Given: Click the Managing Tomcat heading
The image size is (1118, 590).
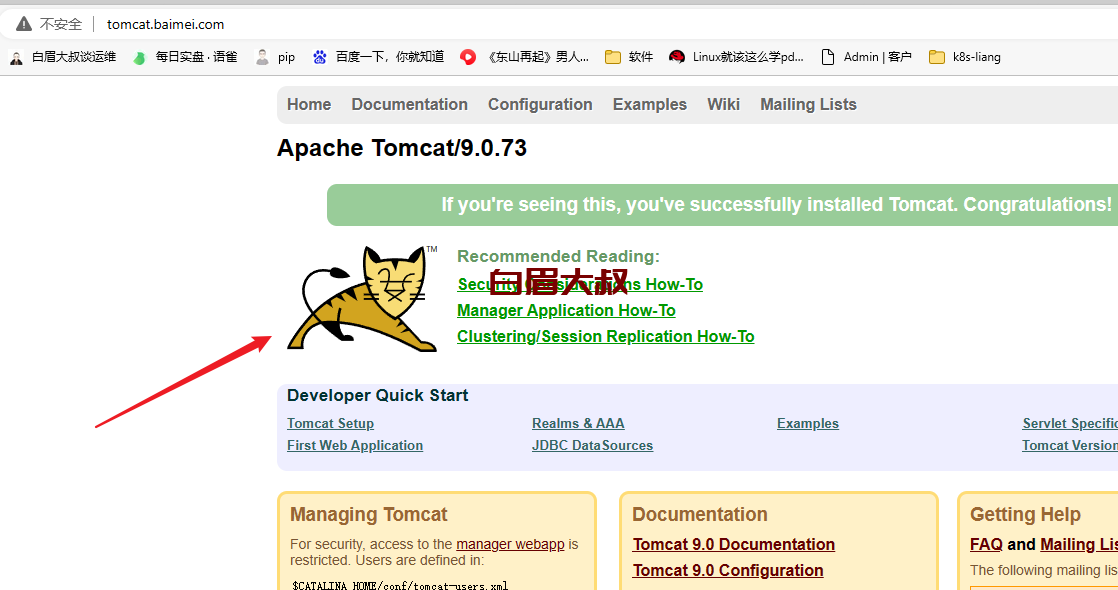Looking at the screenshot, I should 369,514.
